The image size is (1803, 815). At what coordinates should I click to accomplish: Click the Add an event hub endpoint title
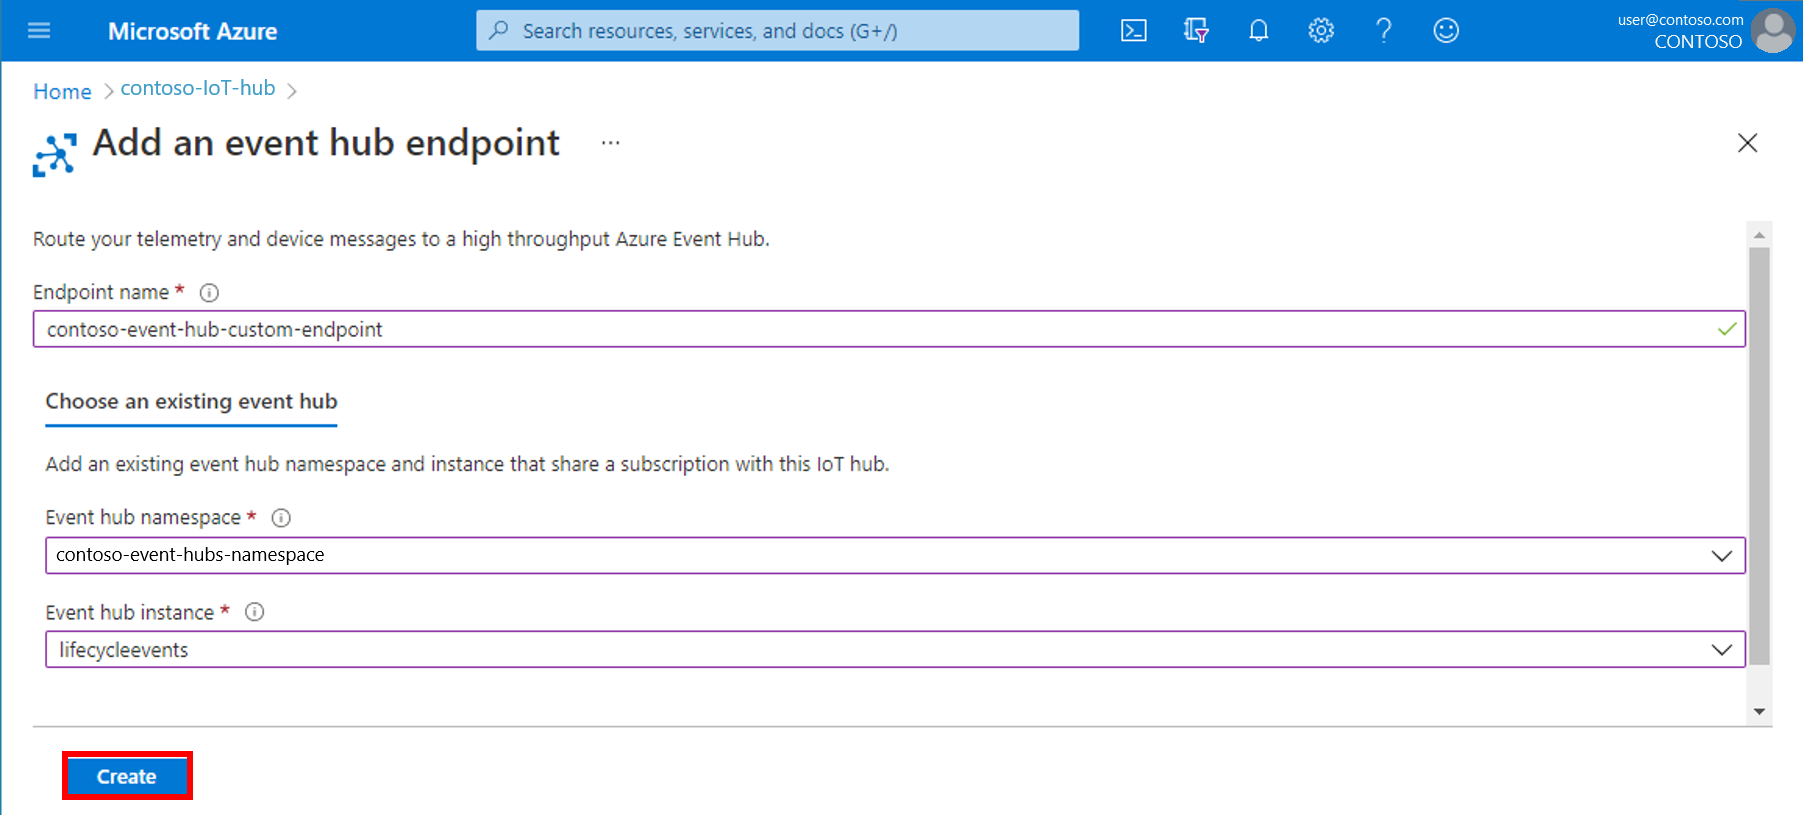click(326, 143)
